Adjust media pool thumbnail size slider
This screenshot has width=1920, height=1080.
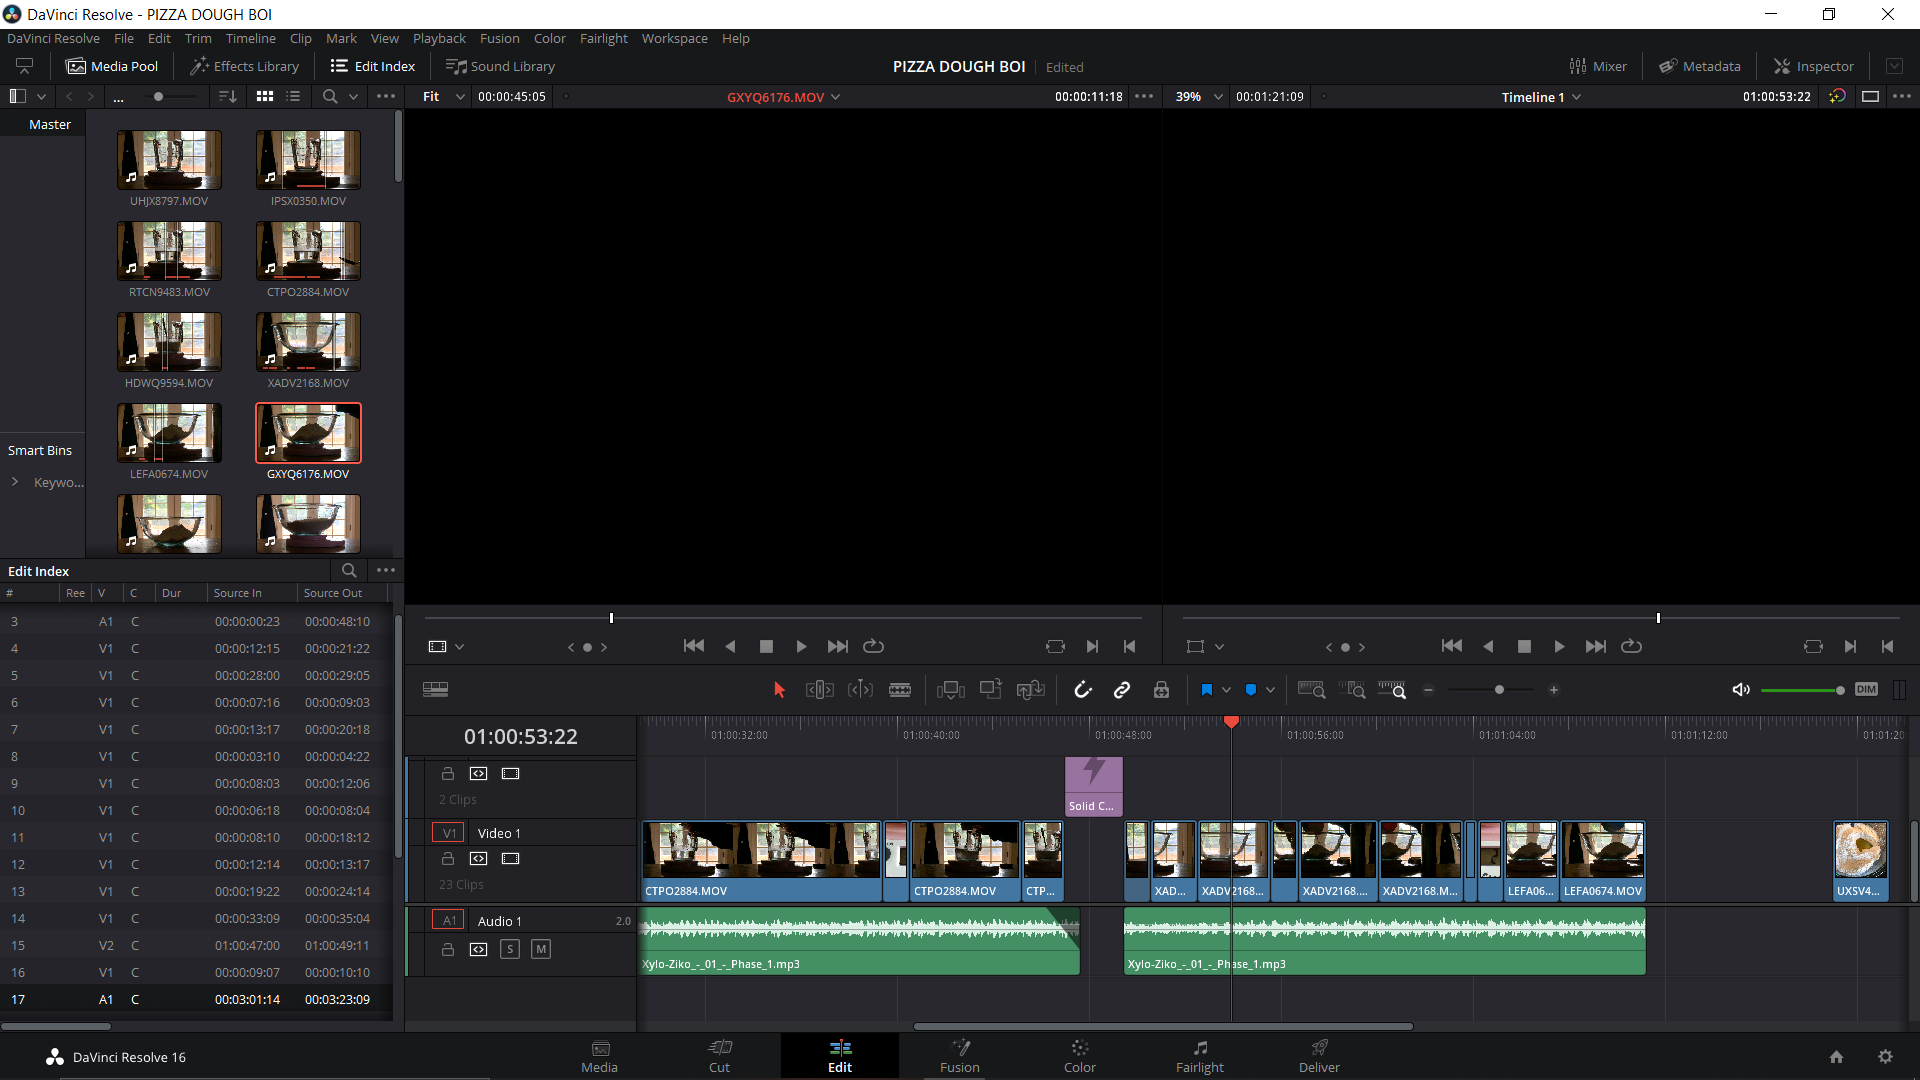158,97
